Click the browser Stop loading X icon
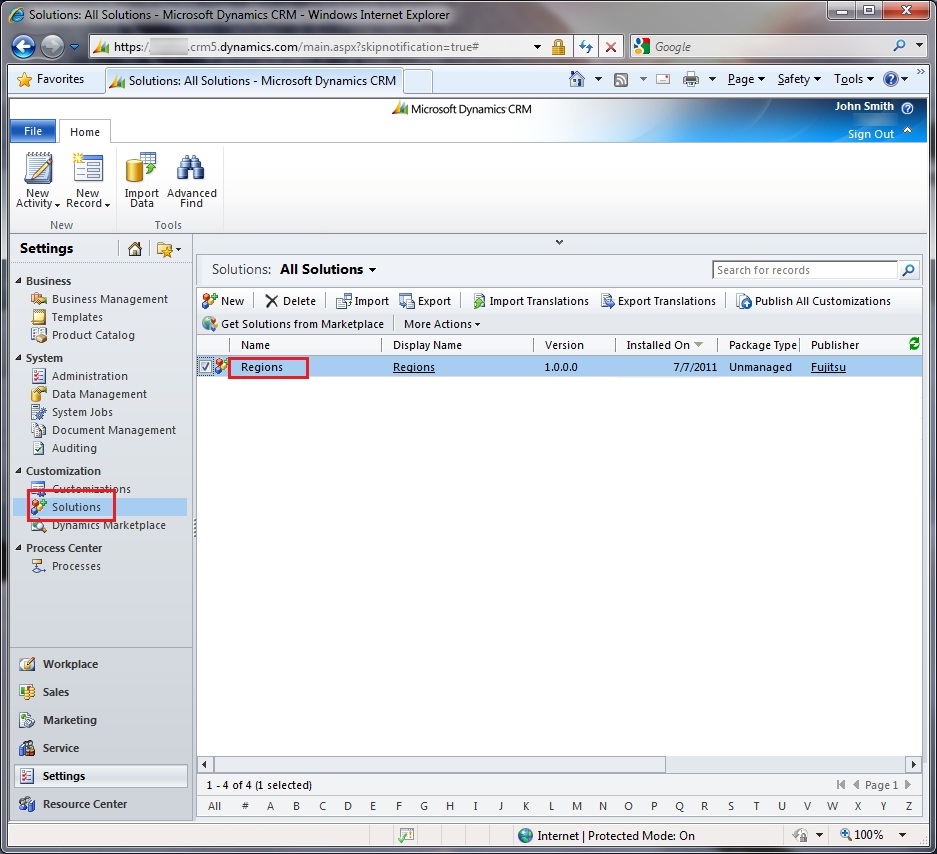Screen dimensions: 937x854 tap(611, 47)
